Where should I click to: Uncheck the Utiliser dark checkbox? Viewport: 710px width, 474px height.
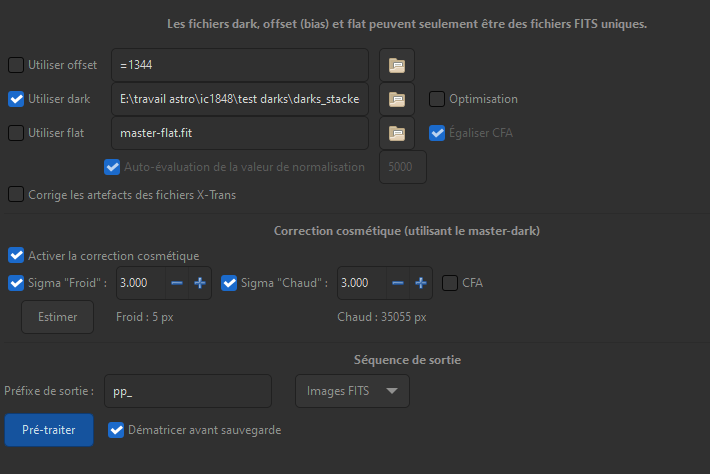click(x=16, y=99)
